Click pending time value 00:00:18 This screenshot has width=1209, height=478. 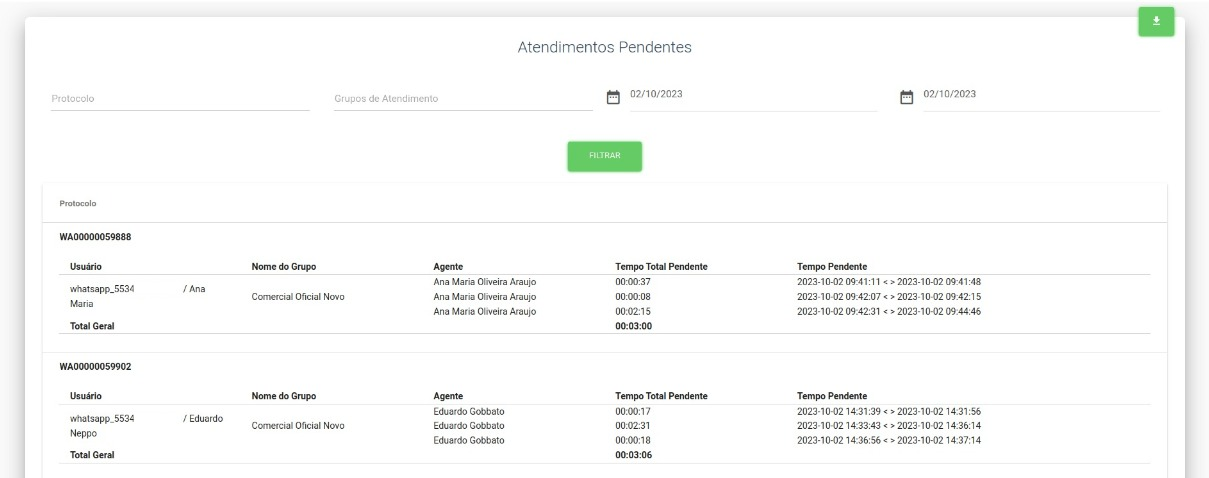pos(633,441)
